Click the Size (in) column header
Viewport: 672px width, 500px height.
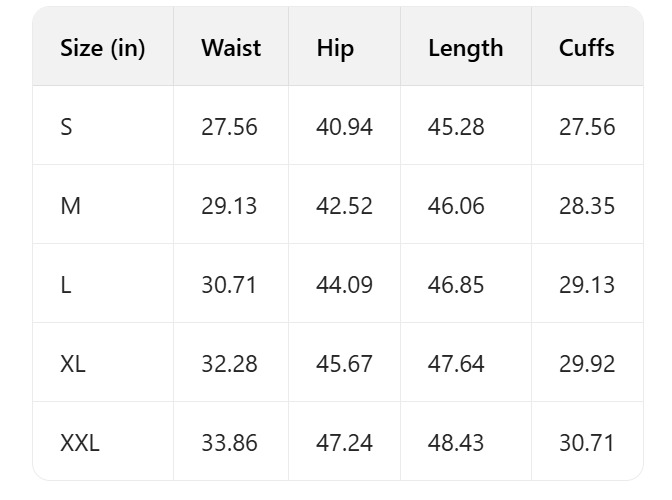click(103, 48)
